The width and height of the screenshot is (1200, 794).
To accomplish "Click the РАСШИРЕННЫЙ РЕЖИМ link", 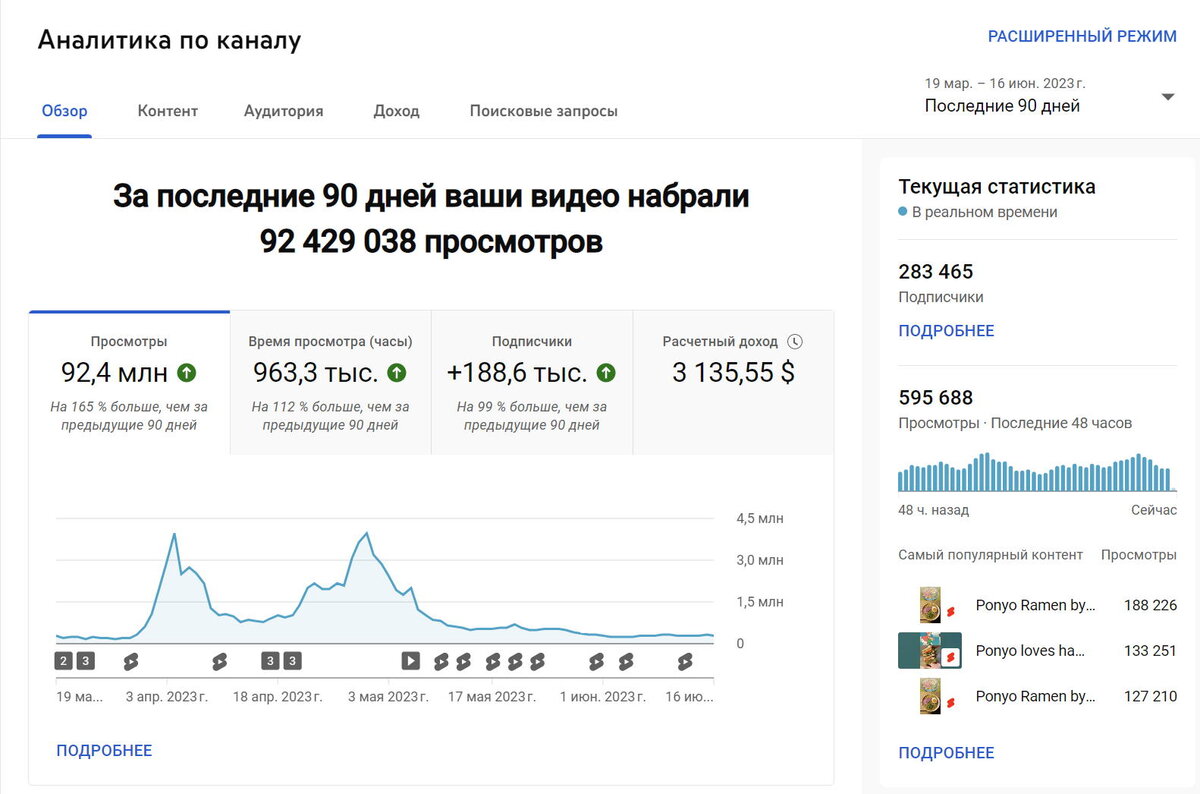I will tap(1082, 36).
